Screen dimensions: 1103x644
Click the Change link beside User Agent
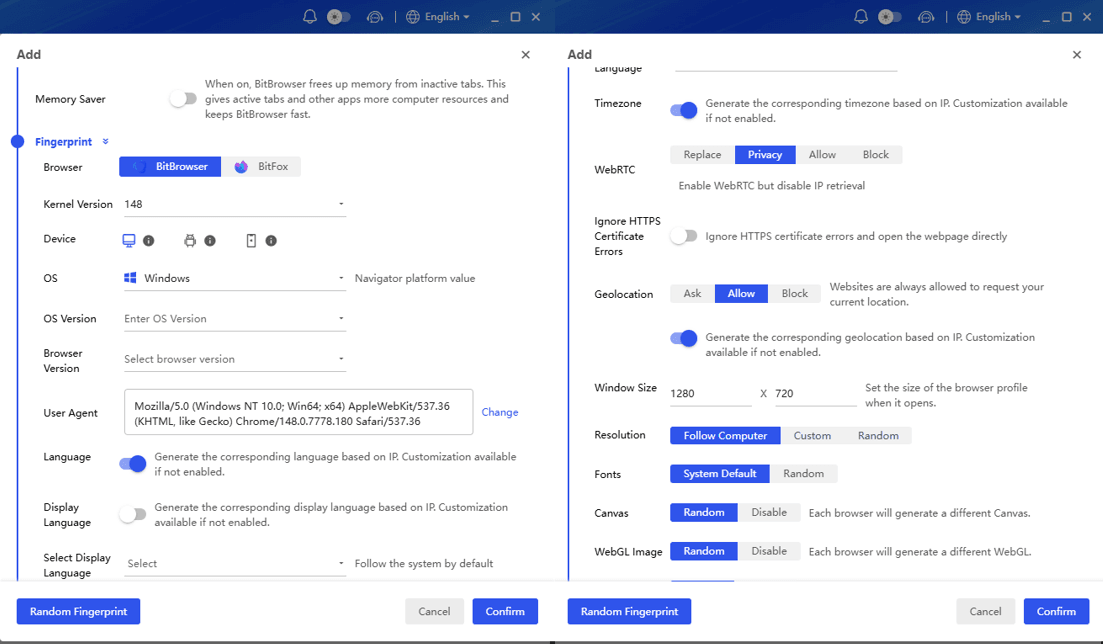(499, 412)
